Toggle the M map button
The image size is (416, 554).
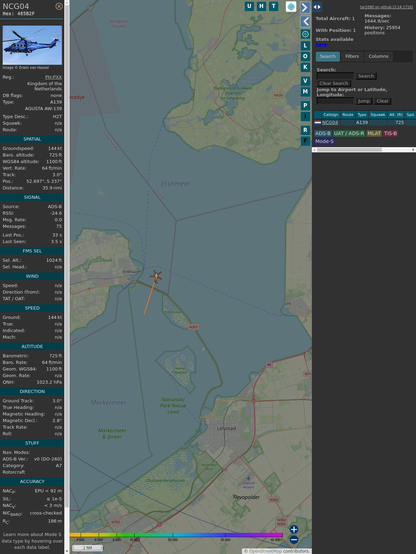point(305,92)
